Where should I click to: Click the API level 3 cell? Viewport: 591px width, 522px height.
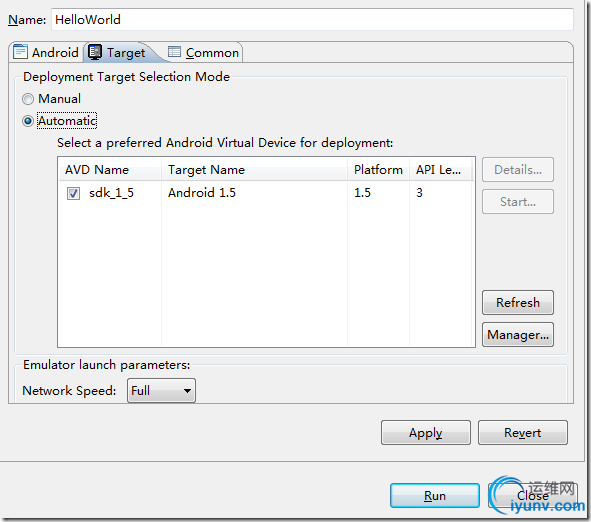pyautogui.click(x=419, y=193)
